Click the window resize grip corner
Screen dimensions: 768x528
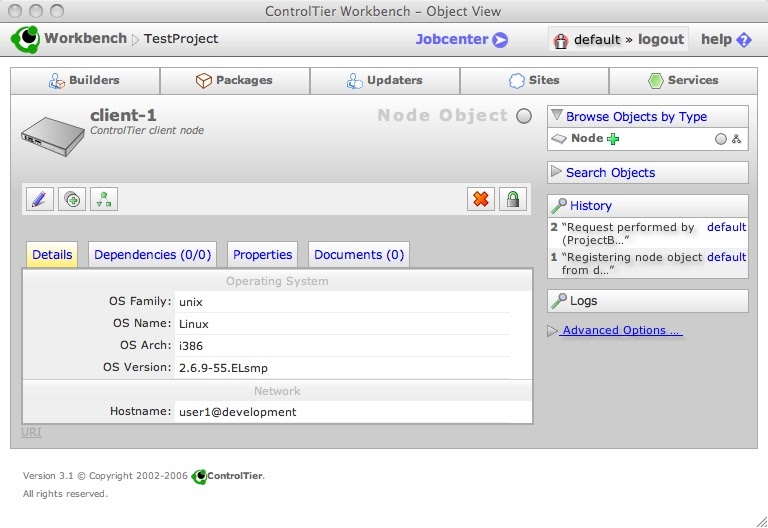[761, 522]
